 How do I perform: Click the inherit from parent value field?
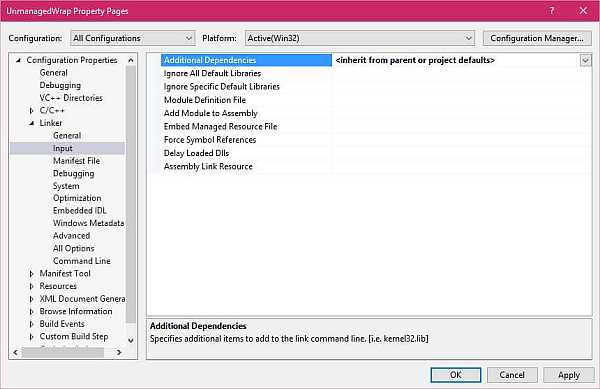pyautogui.click(x=457, y=60)
